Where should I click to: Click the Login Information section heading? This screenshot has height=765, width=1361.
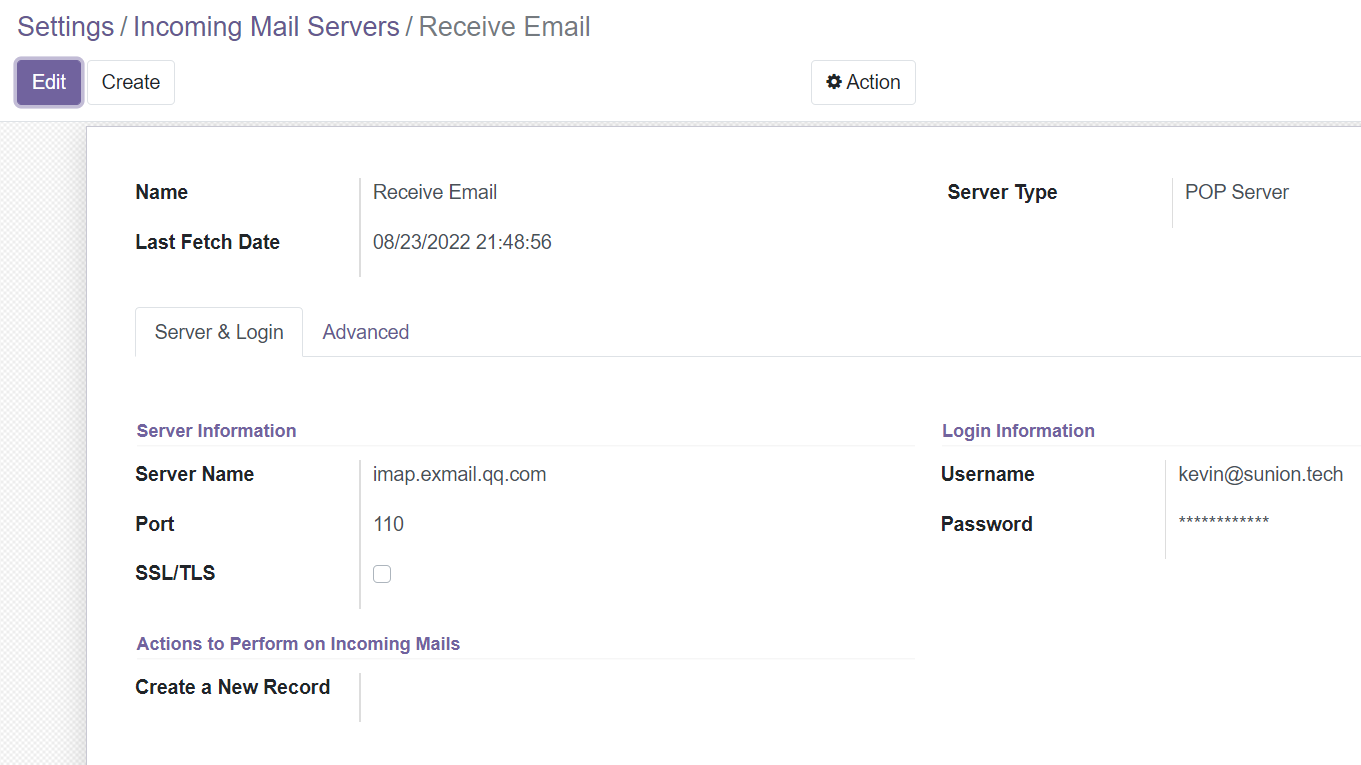click(x=1018, y=431)
